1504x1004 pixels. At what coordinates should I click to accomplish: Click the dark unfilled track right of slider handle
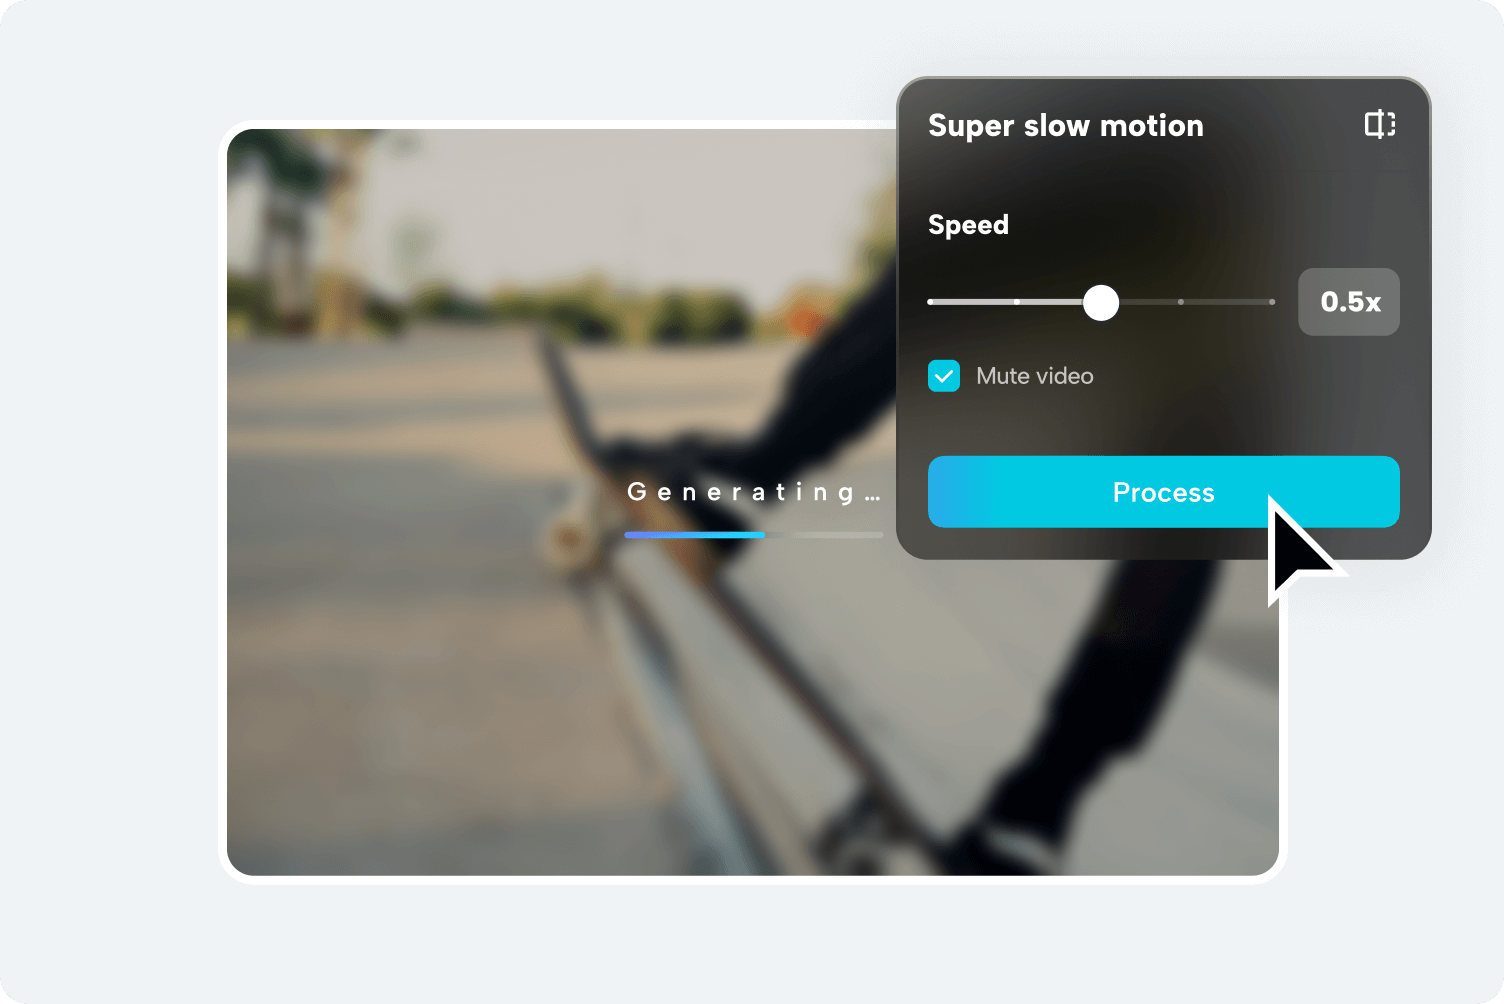[x=1196, y=302]
